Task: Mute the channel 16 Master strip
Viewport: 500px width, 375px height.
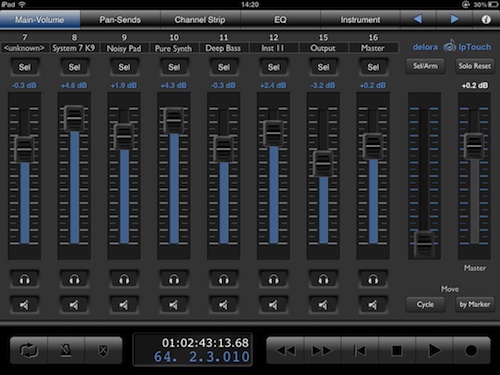Action: pos(373,304)
